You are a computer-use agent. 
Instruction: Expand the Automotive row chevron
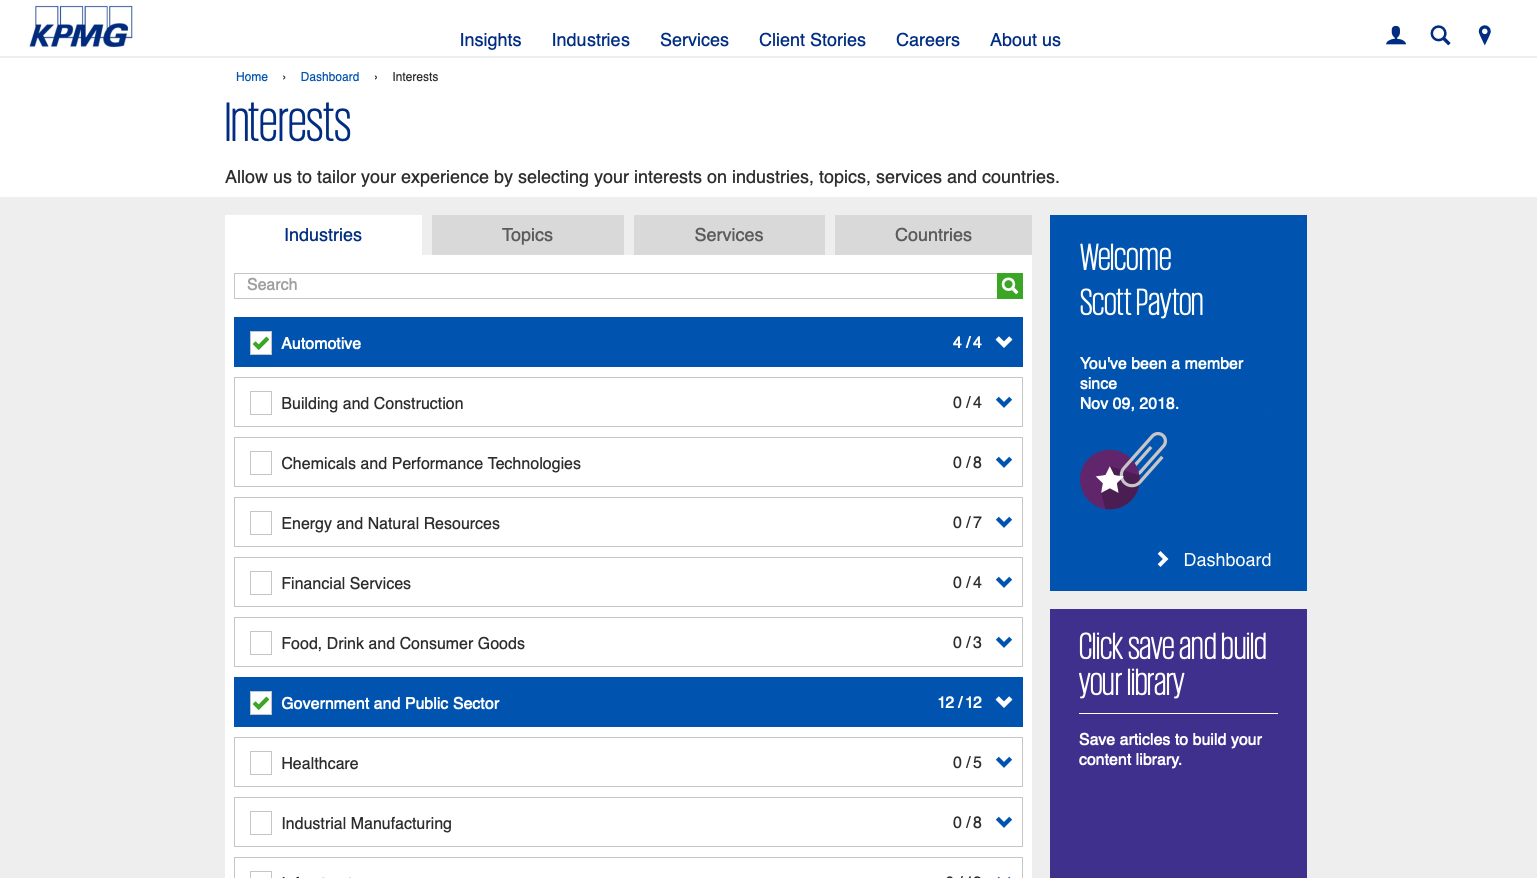pyautogui.click(x=1004, y=342)
